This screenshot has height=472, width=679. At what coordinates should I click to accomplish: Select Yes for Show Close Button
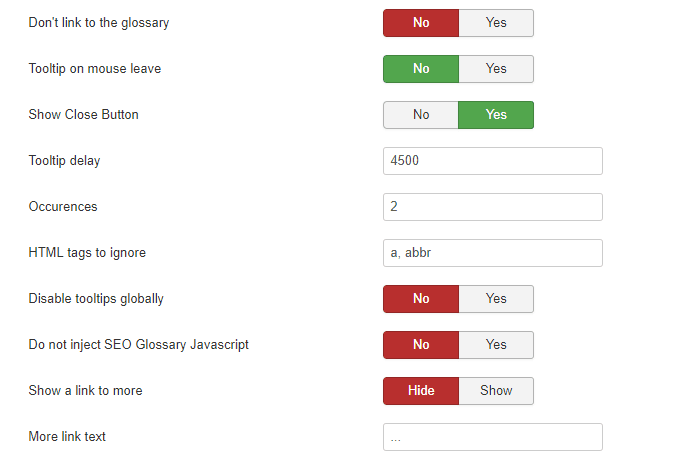click(x=496, y=115)
